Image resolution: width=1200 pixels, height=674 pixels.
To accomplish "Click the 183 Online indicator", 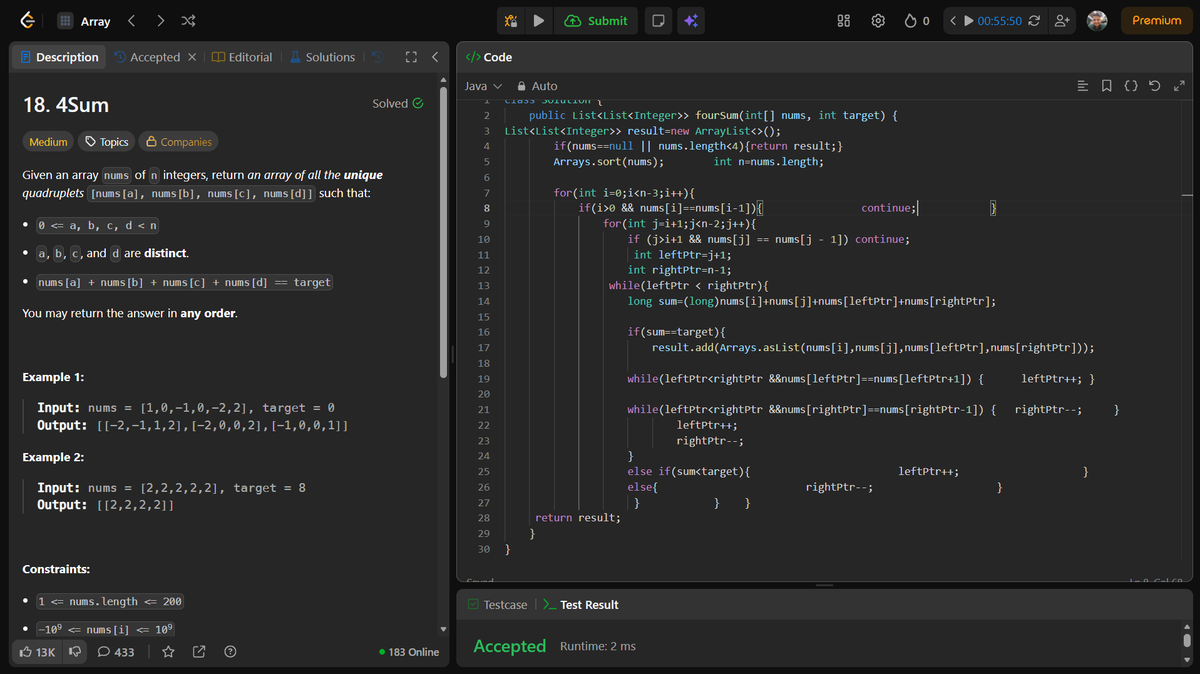I will [410, 652].
